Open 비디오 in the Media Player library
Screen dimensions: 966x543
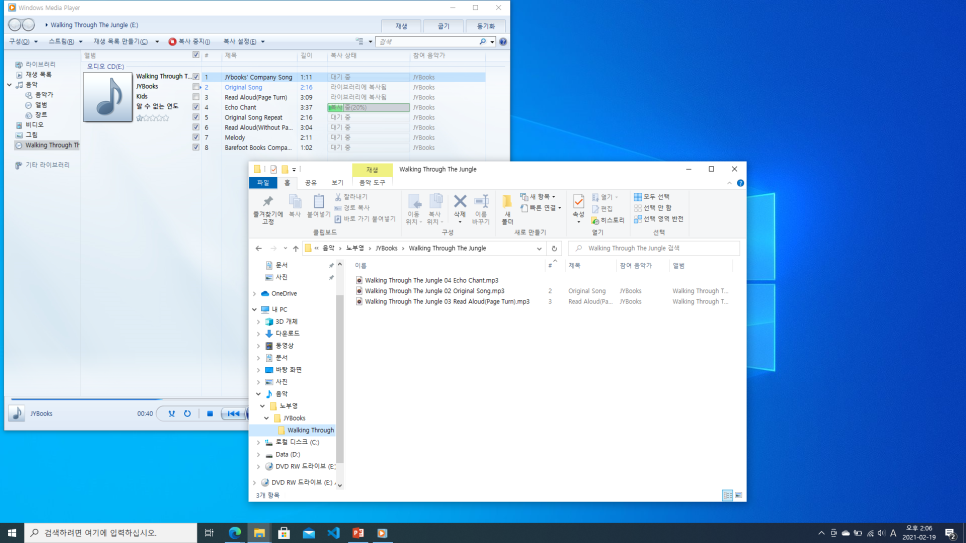pyautogui.click(x=30, y=125)
